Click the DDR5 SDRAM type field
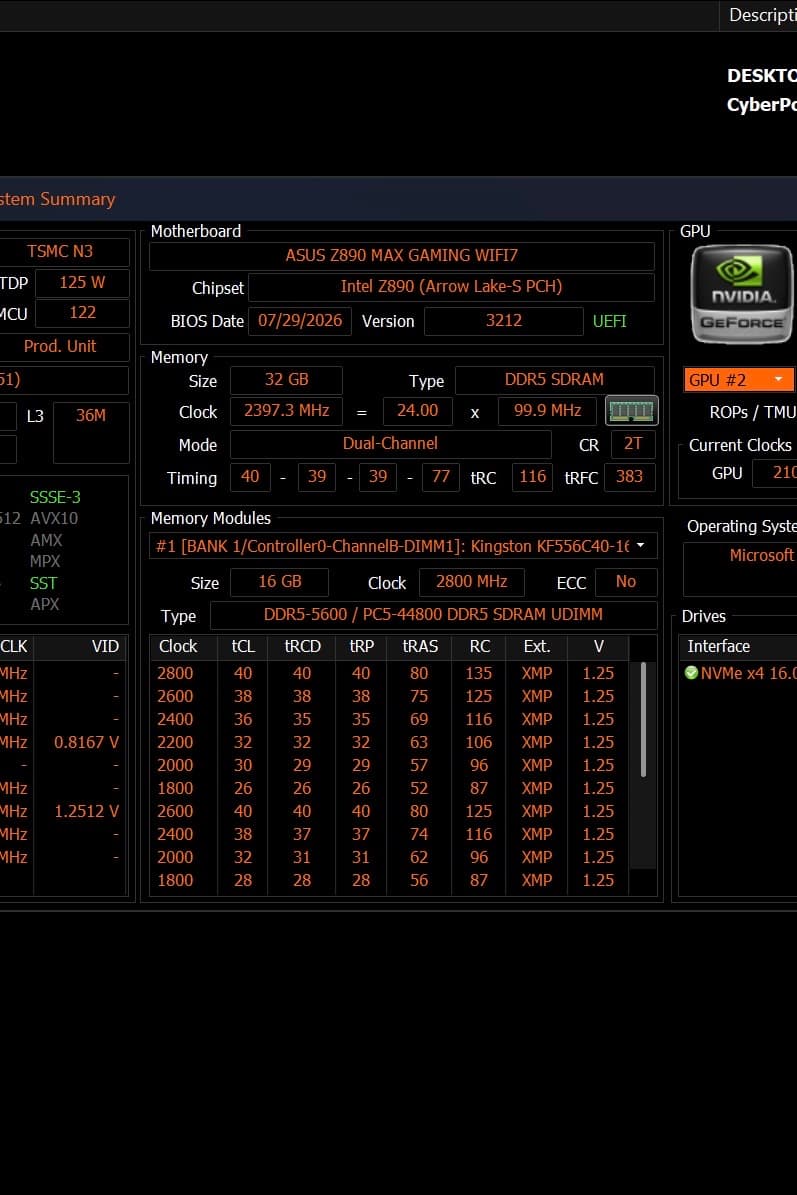This screenshot has height=1195, width=797. pos(554,380)
